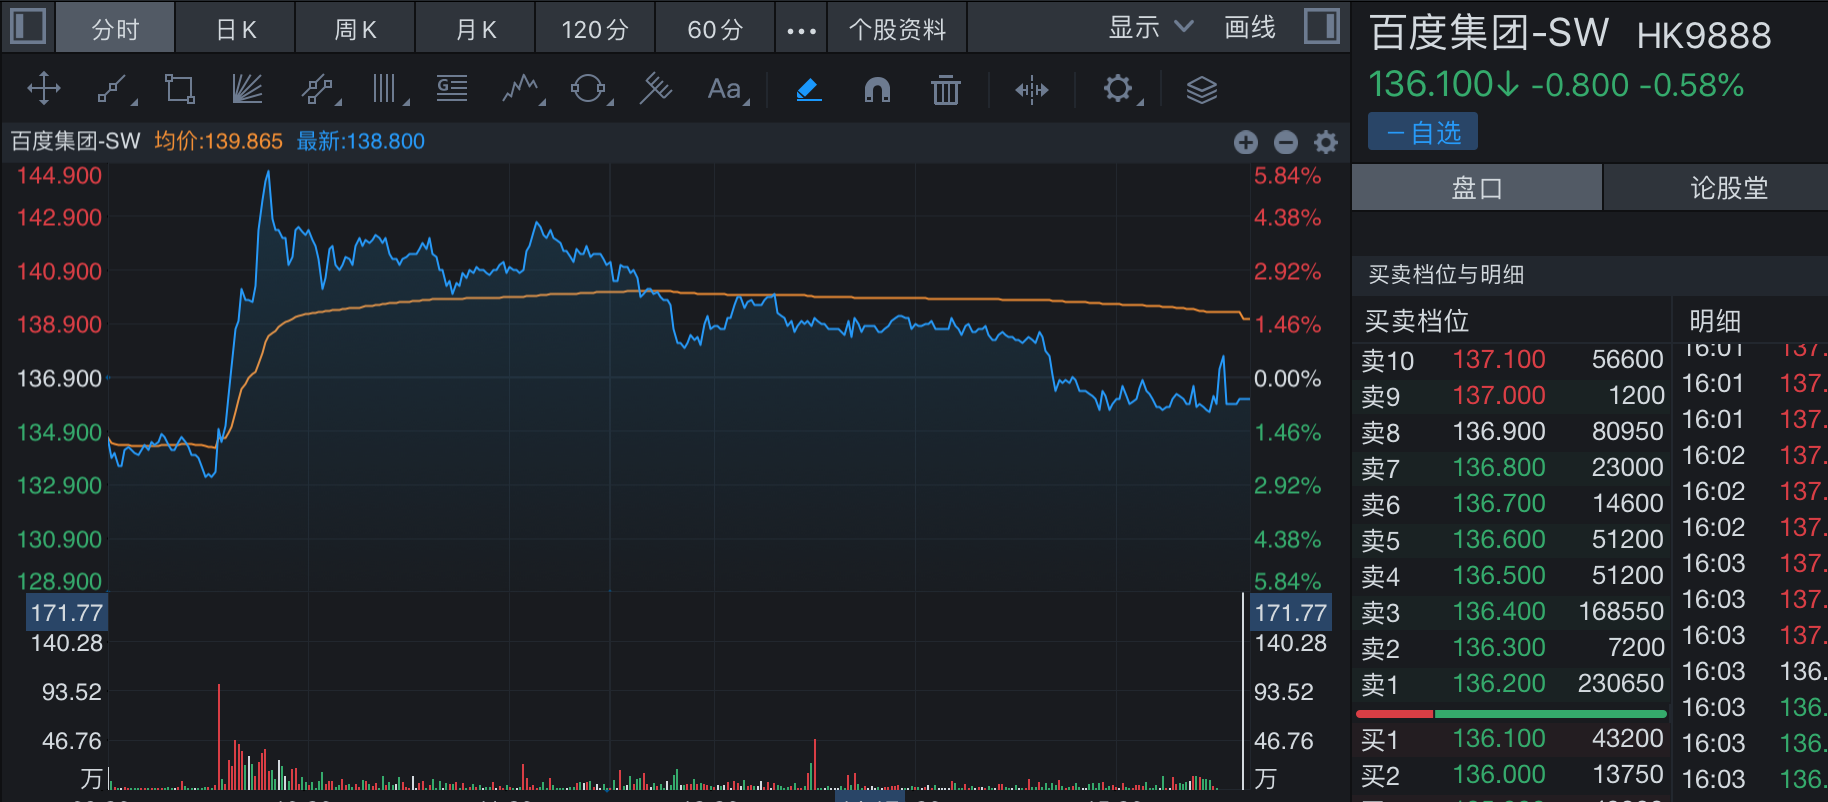Image resolution: width=1828 pixels, height=802 pixels.
Task: Select the text annotation (Aa) tool
Action: click(725, 90)
